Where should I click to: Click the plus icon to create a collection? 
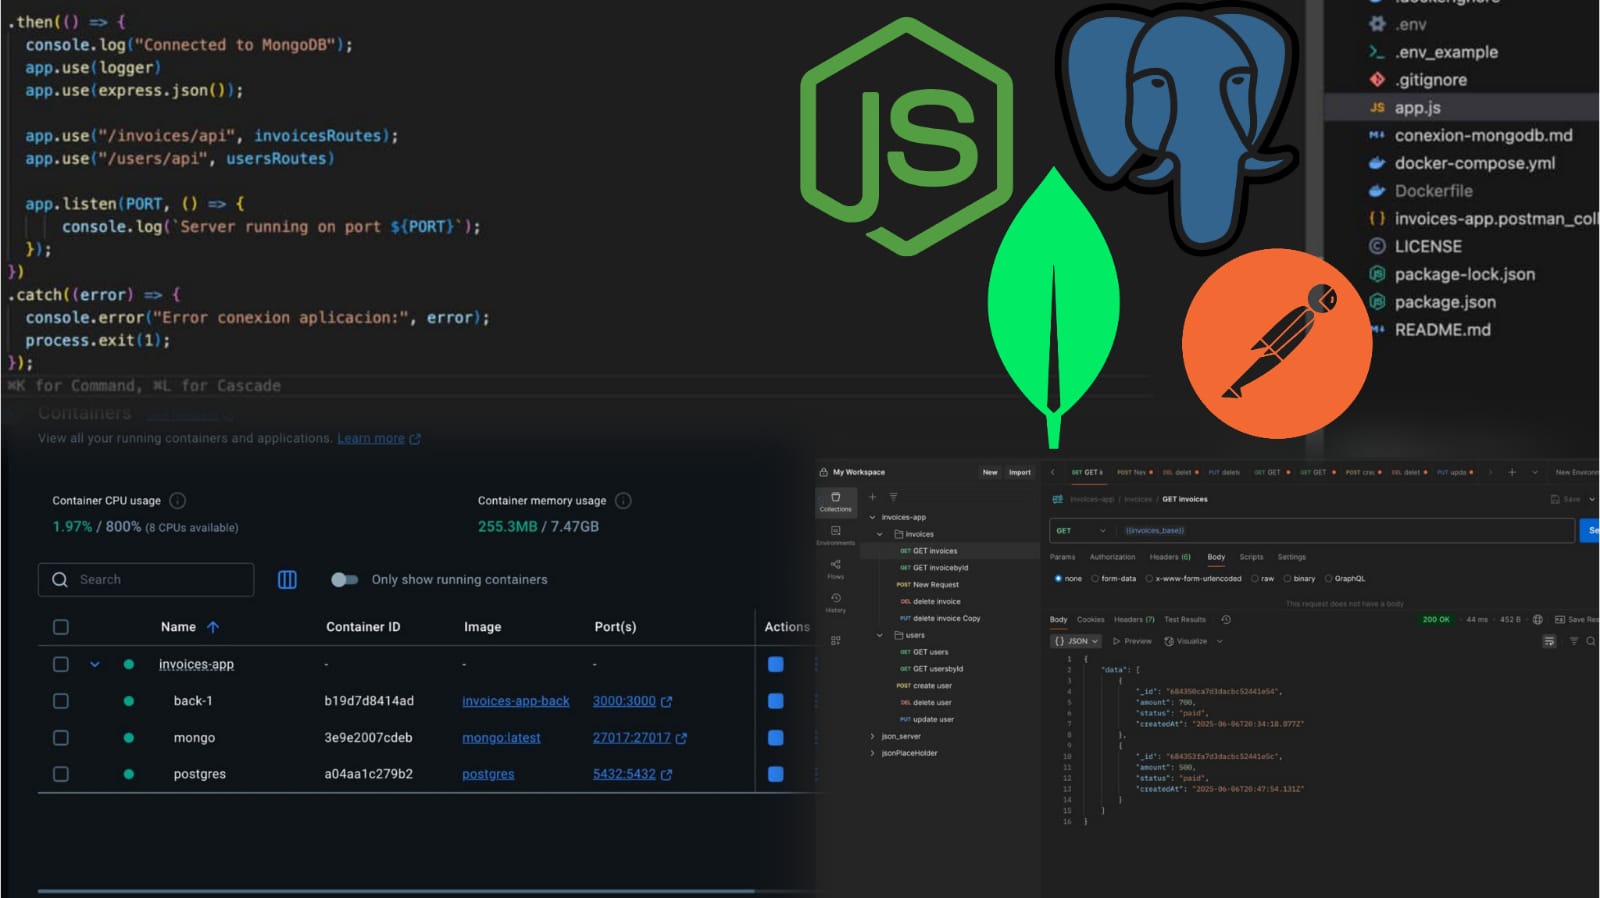(x=872, y=496)
